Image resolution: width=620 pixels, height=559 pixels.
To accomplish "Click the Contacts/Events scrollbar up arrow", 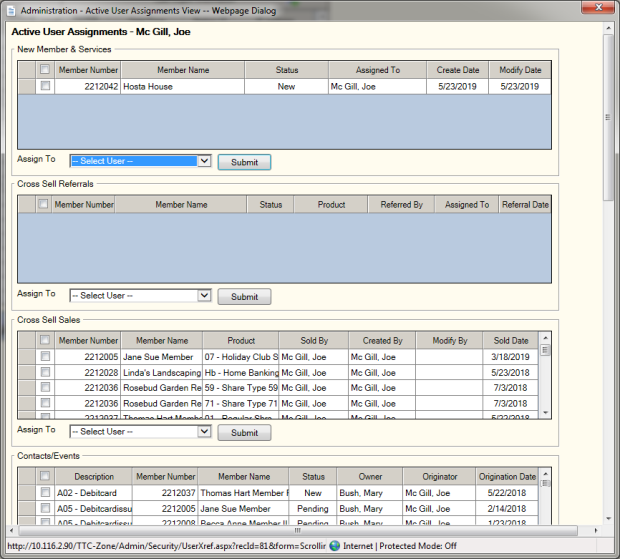I will (x=545, y=474).
